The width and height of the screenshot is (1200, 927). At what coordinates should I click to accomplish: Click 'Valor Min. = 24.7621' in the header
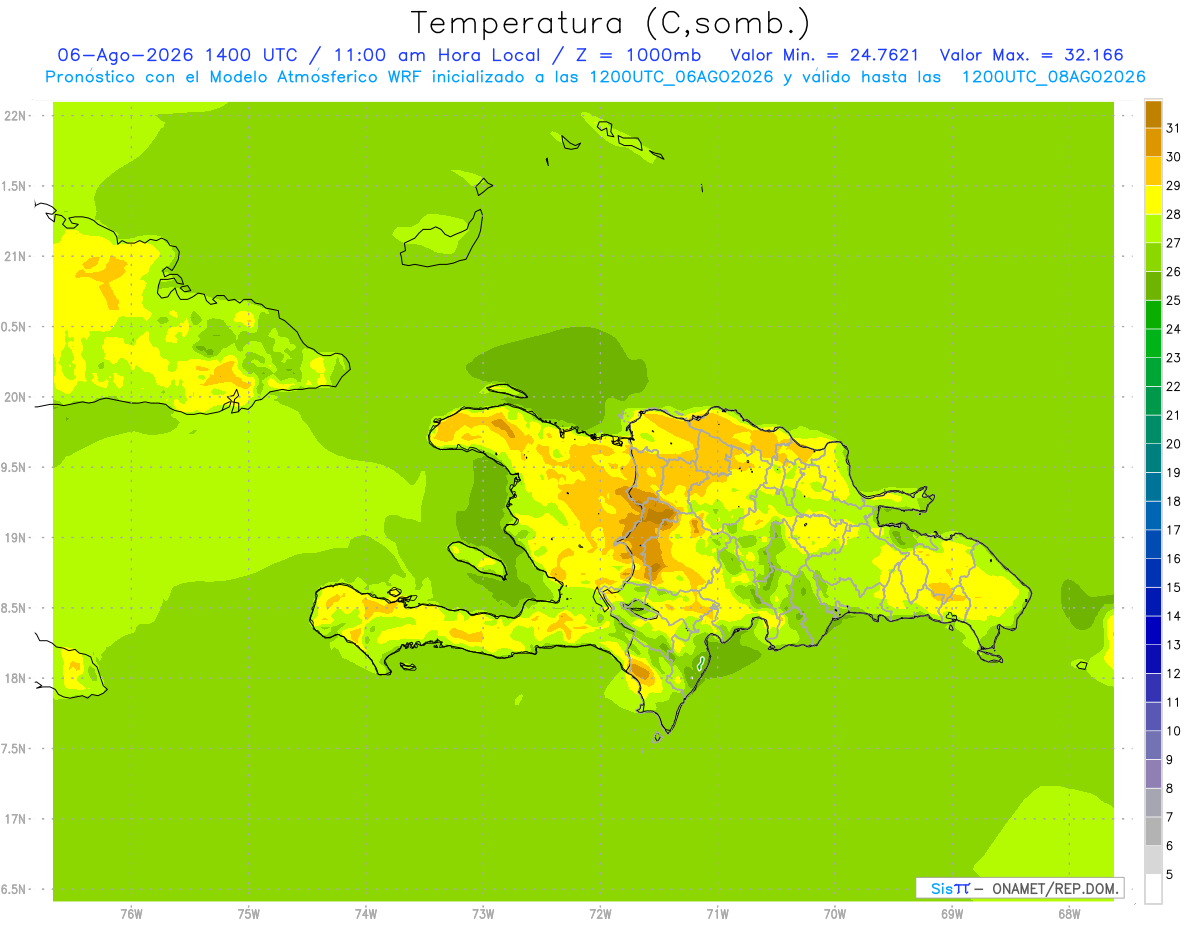click(x=825, y=56)
